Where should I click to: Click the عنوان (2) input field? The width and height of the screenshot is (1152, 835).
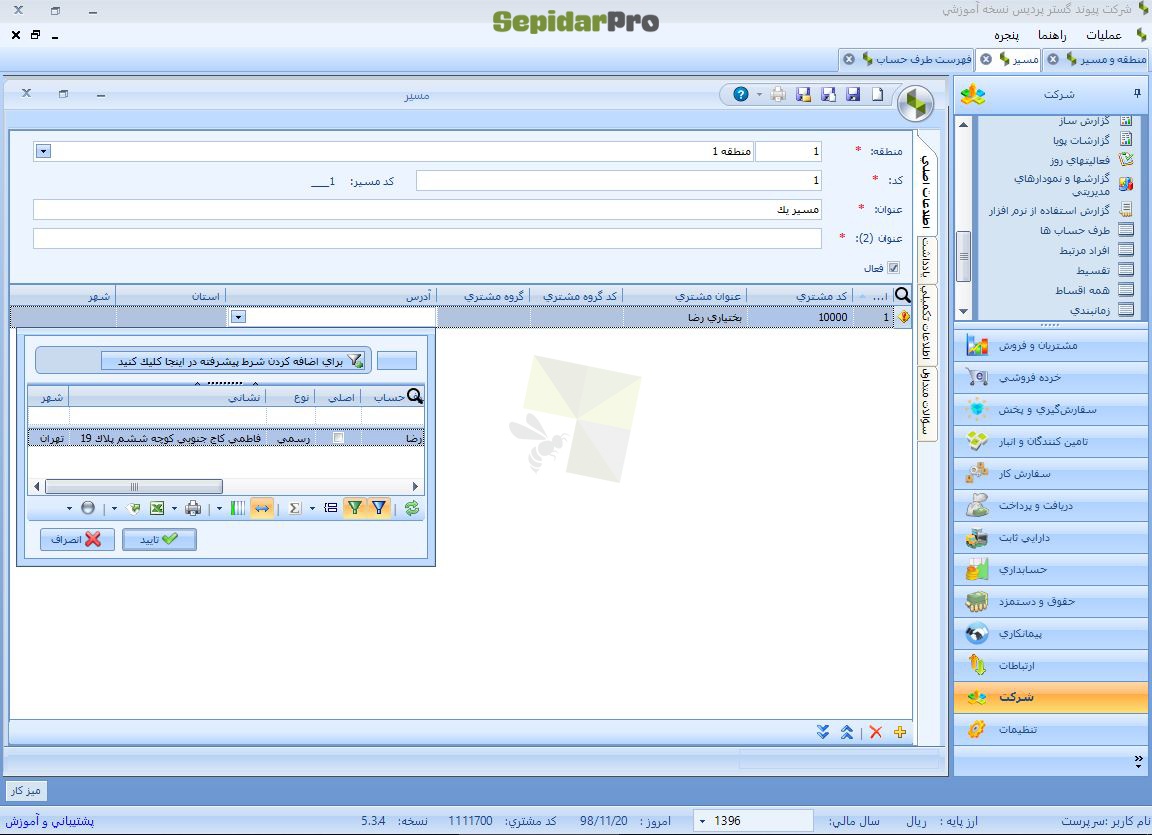pos(427,238)
